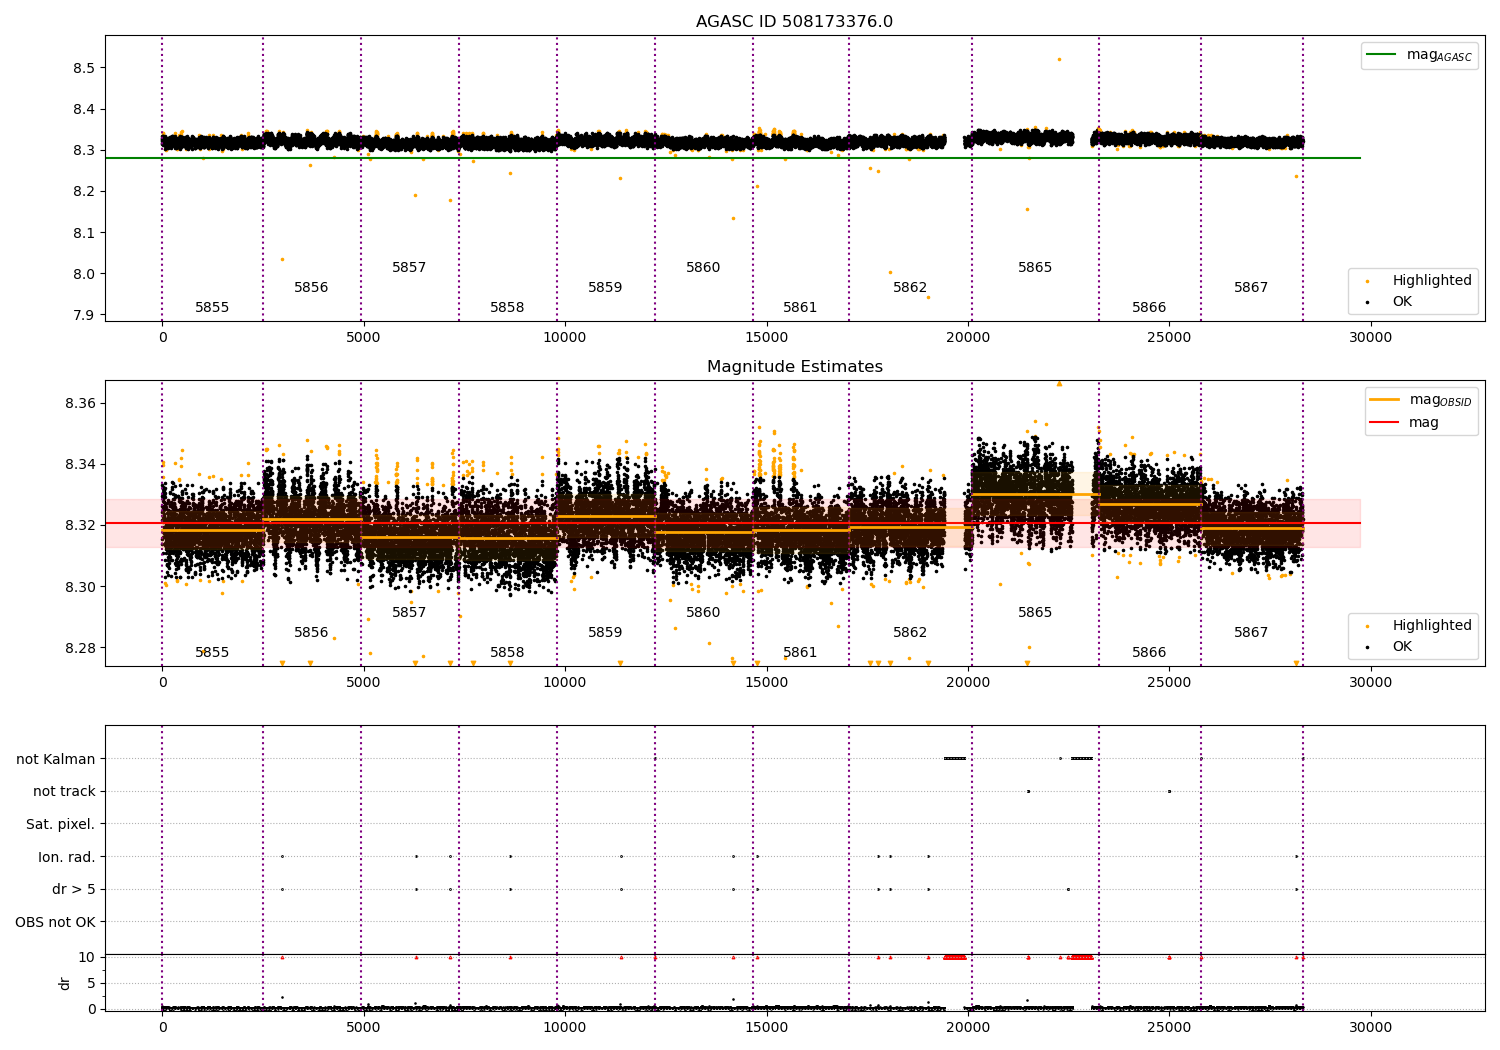Click the rotated "dr" axis label

(x=65, y=983)
